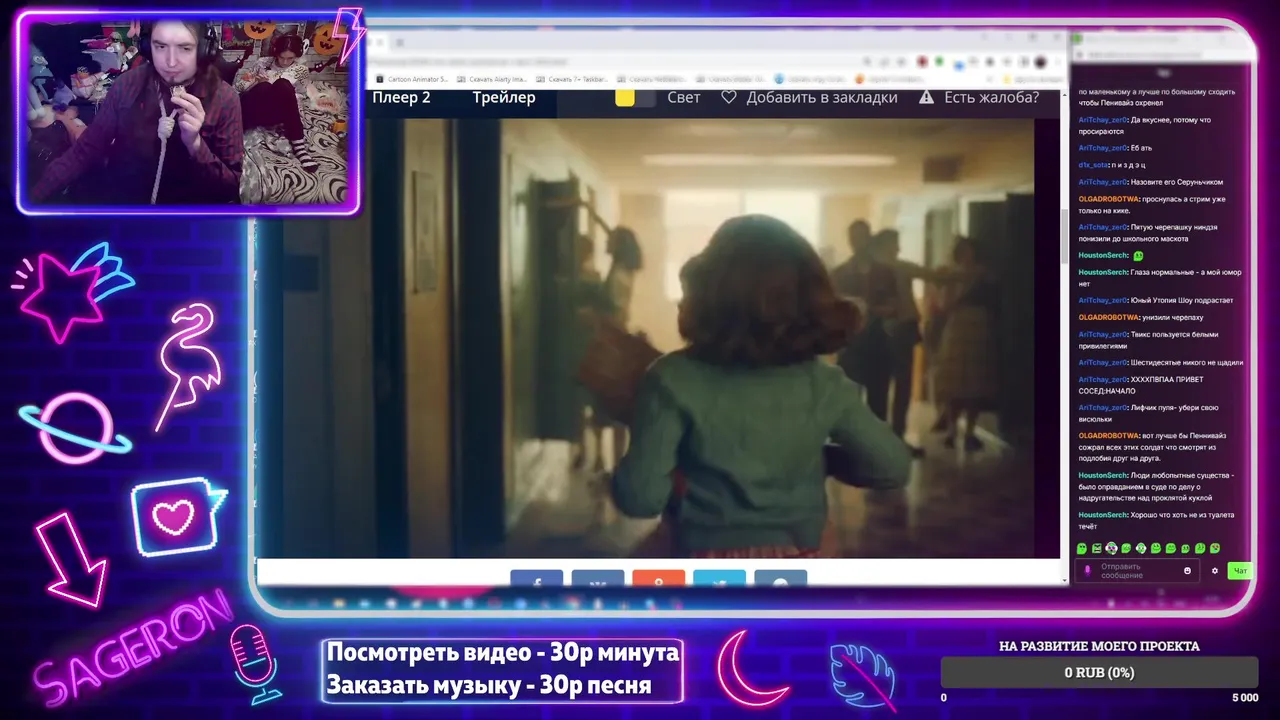This screenshot has width=1280, height=720.
Task: Click the green browser extension icon
Action: click(939, 61)
